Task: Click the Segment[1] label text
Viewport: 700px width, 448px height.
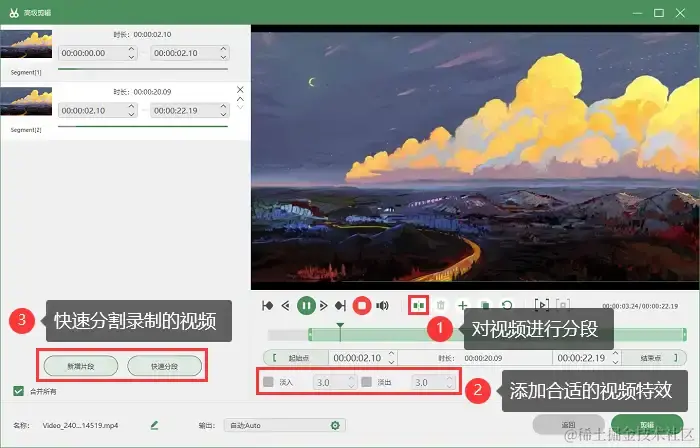Action: point(26,72)
